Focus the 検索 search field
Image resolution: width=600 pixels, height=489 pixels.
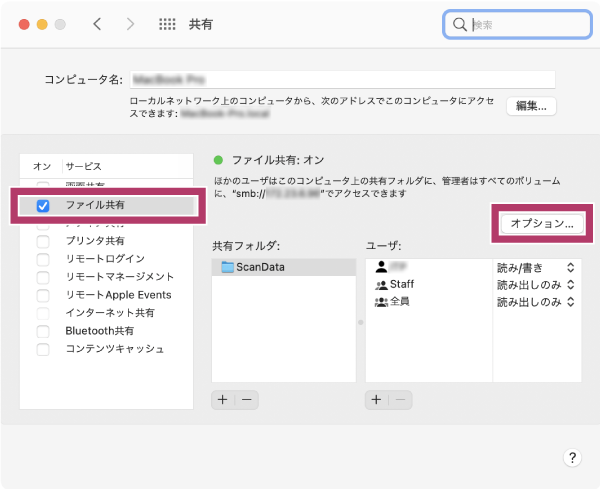[518, 24]
